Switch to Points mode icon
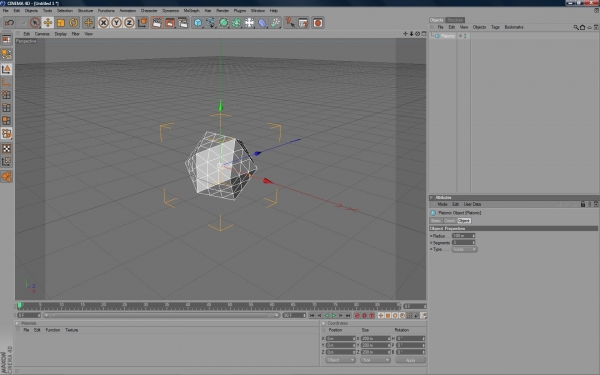 tap(7, 95)
